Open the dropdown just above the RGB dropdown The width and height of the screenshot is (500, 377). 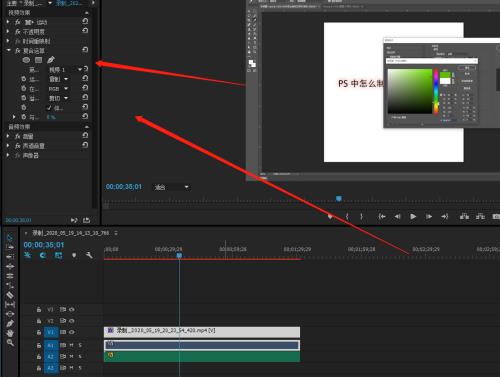pyautogui.click(x=59, y=79)
